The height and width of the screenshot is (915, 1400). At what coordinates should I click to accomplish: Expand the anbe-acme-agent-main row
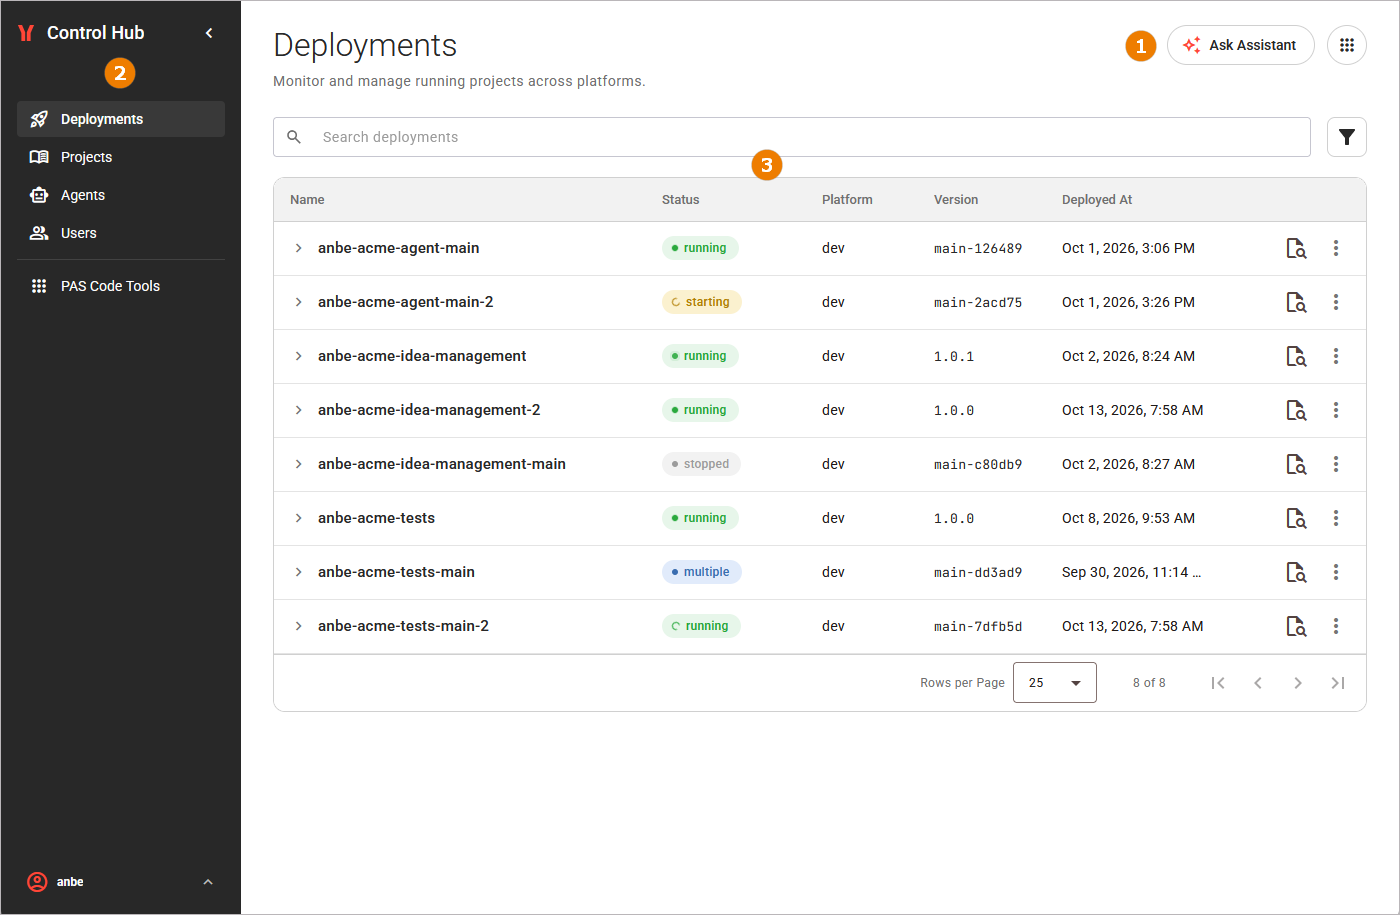298,248
